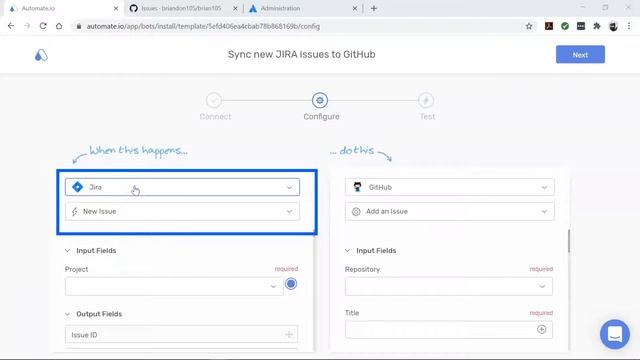Add the Issue ID output field
The image size is (640, 360).
tap(289, 335)
